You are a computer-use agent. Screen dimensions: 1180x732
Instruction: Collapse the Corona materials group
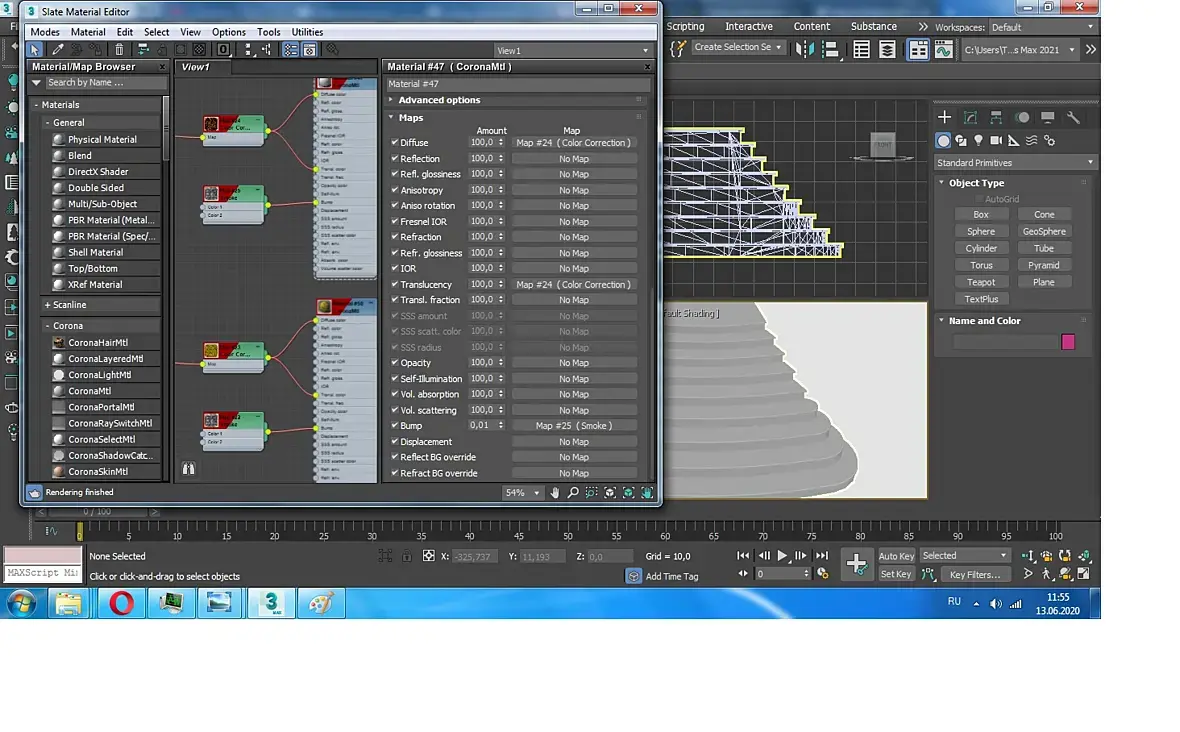(x=47, y=326)
